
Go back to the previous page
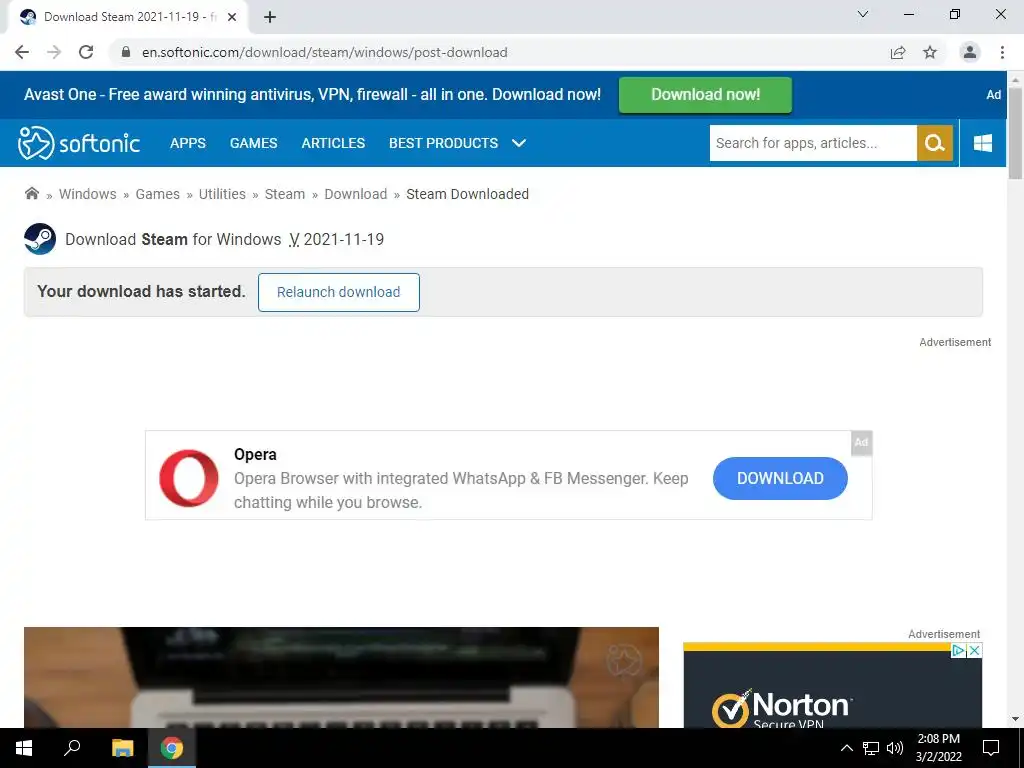click(22, 52)
